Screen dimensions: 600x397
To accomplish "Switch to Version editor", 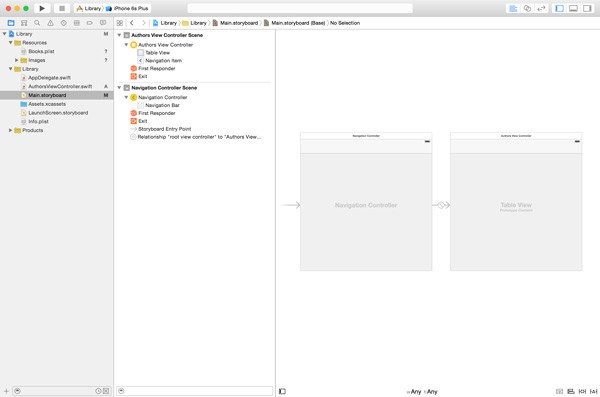I will 541,8.
